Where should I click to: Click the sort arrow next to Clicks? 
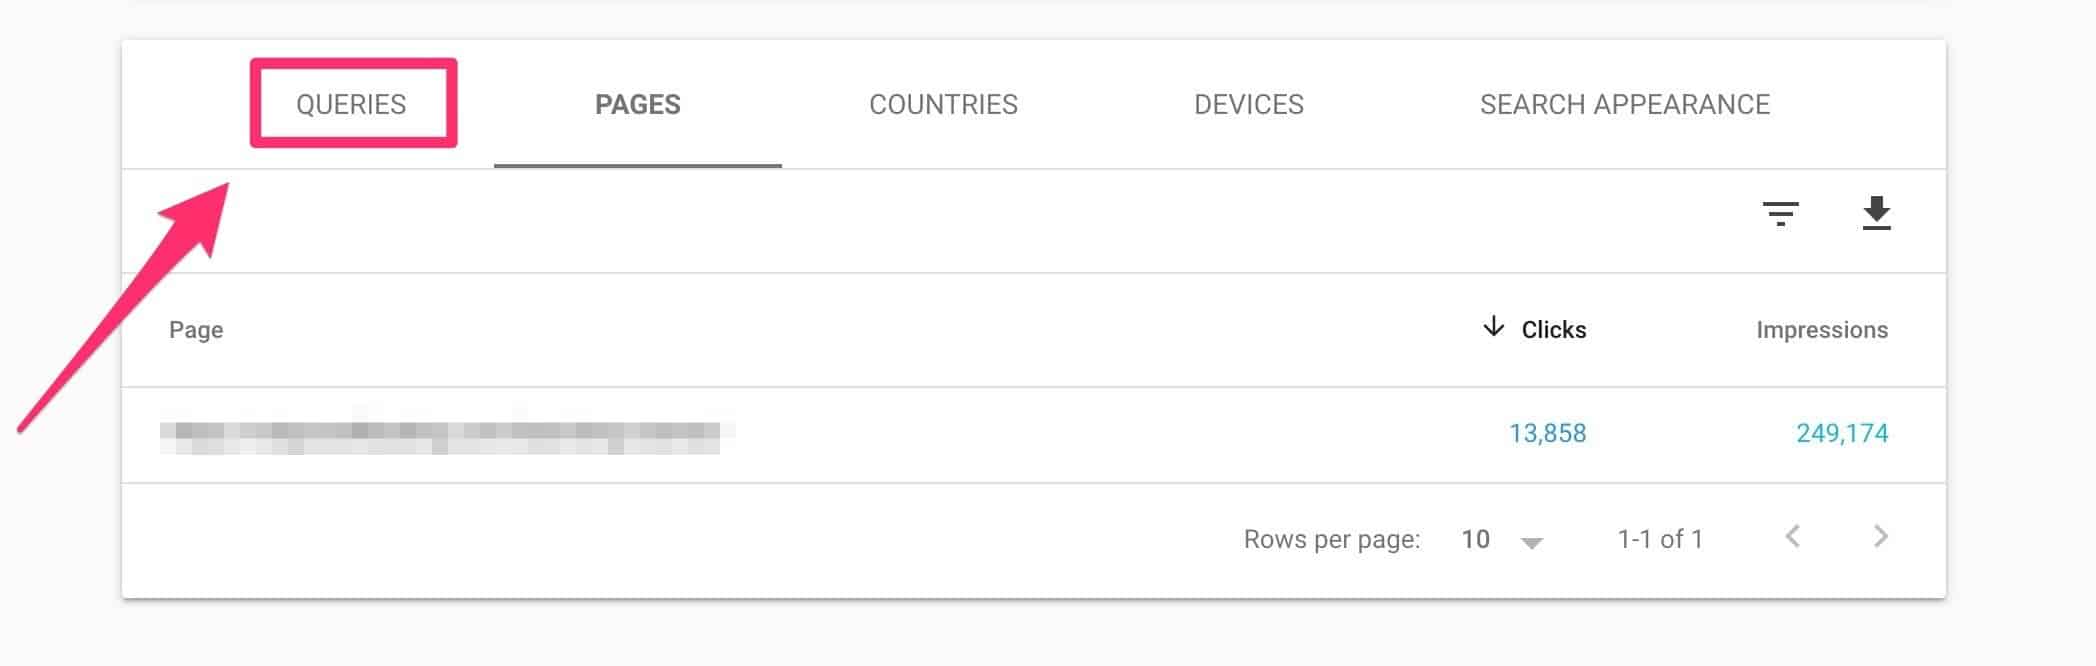click(1493, 328)
